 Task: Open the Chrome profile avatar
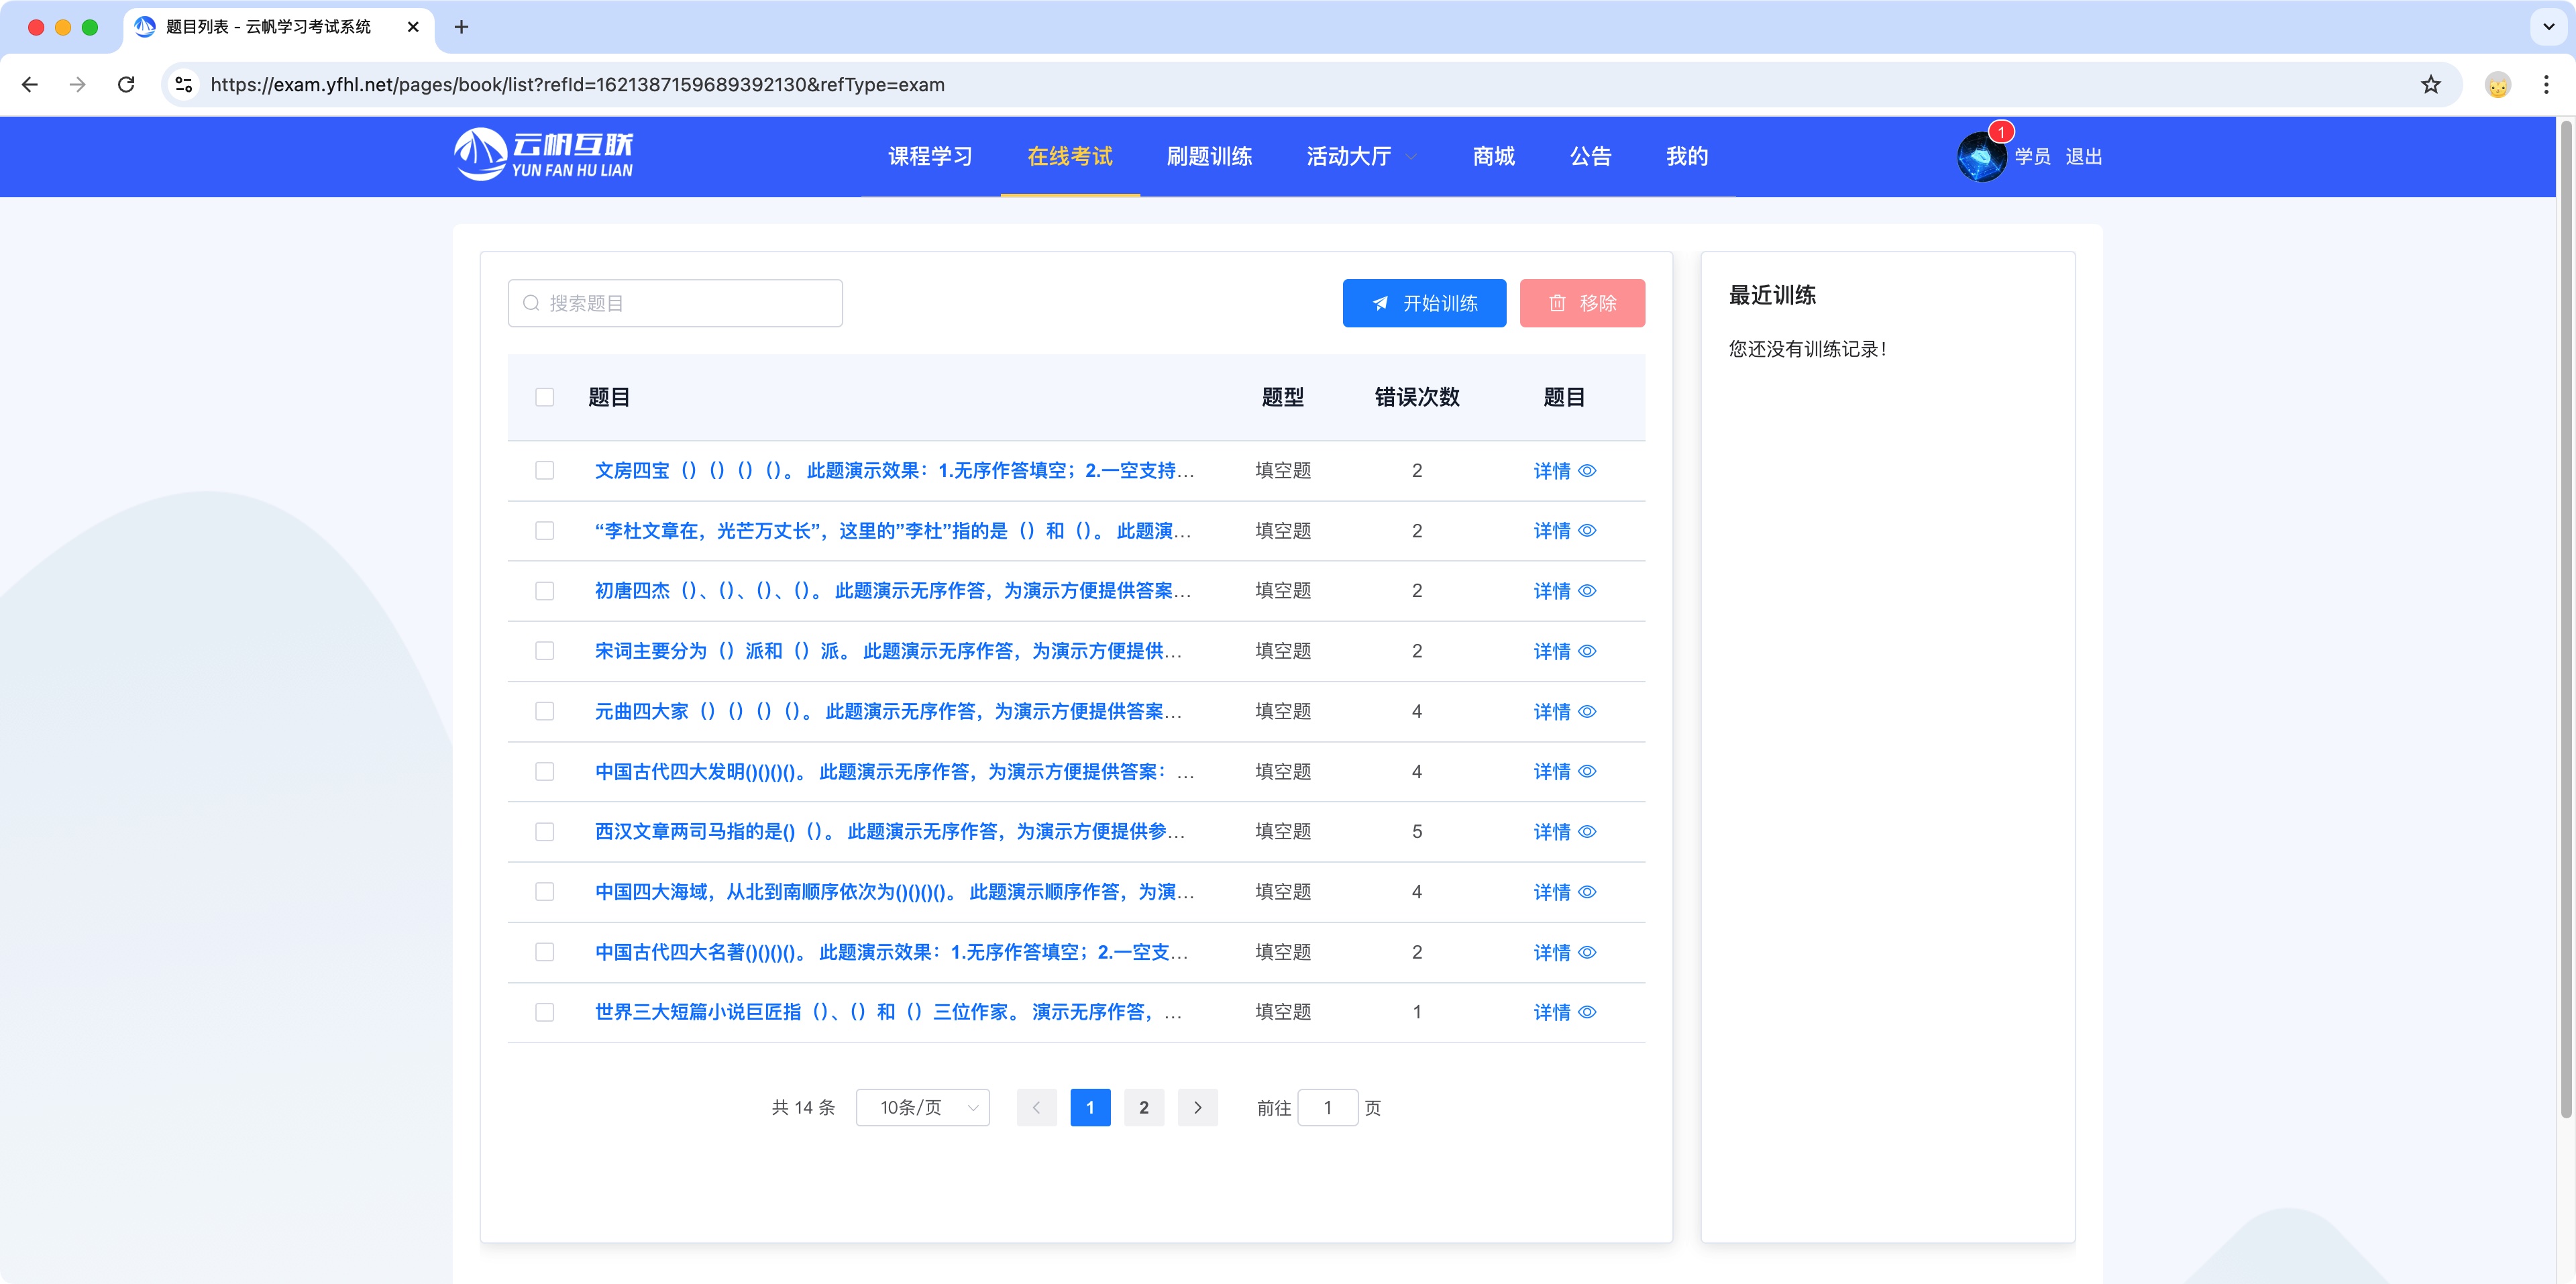pyautogui.click(x=2497, y=85)
